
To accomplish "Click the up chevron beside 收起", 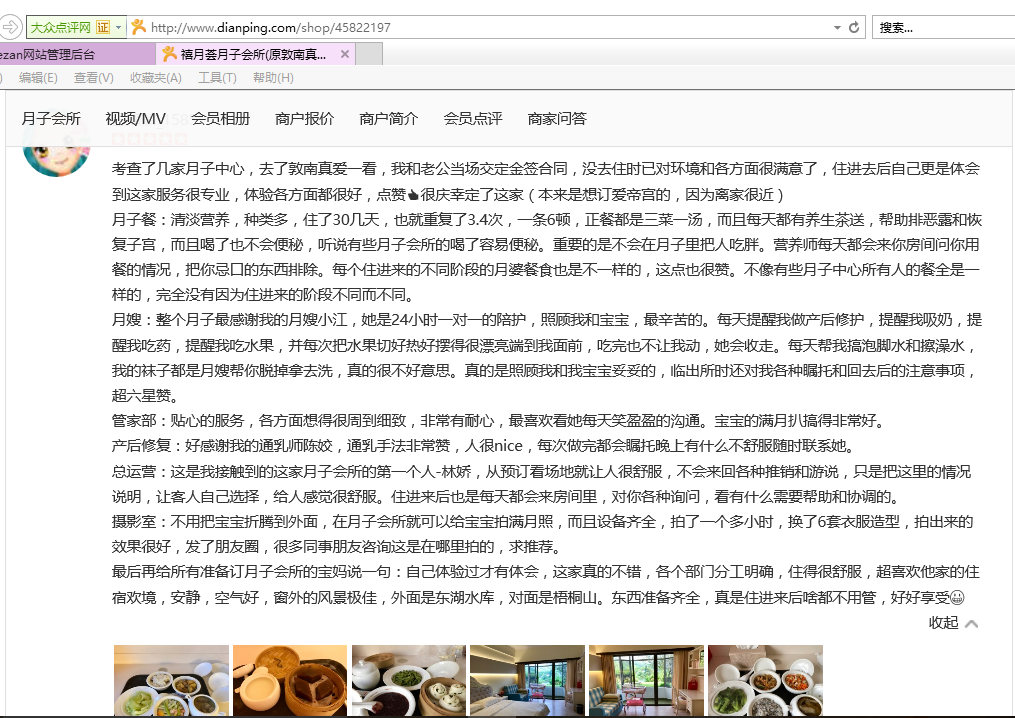I will coord(970,623).
